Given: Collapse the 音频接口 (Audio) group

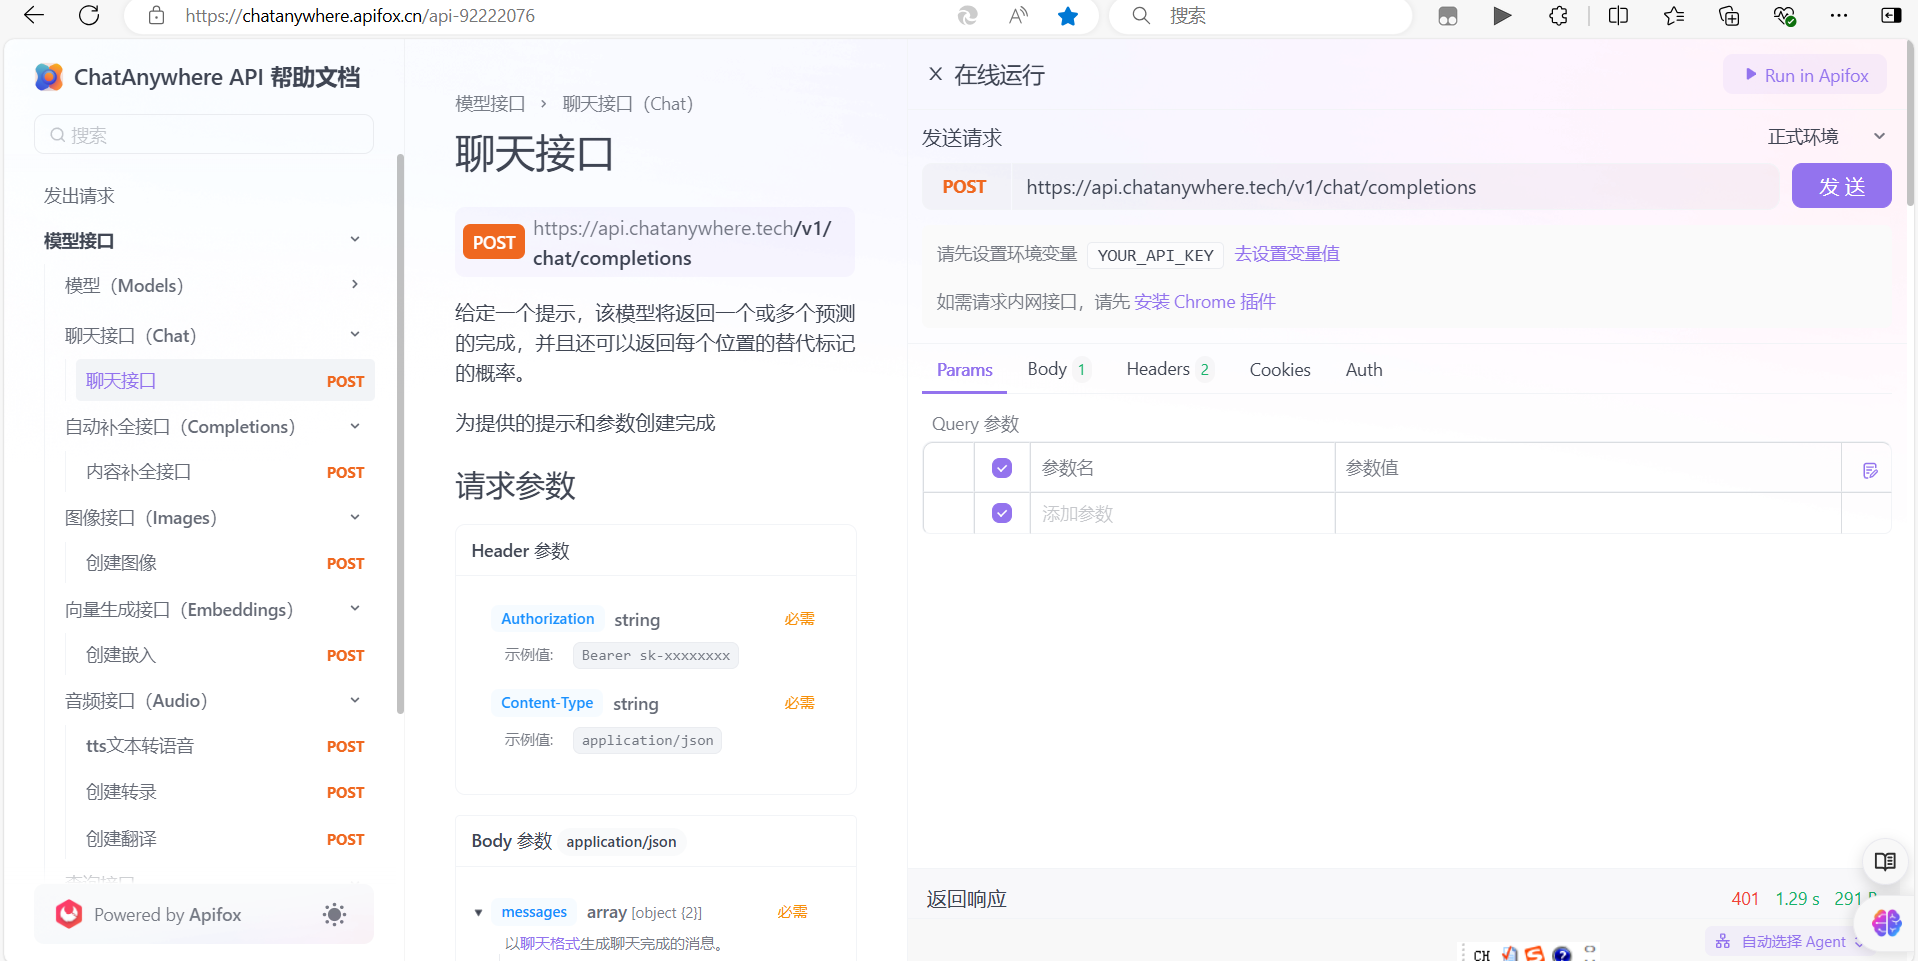Looking at the screenshot, I should (354, 700).
